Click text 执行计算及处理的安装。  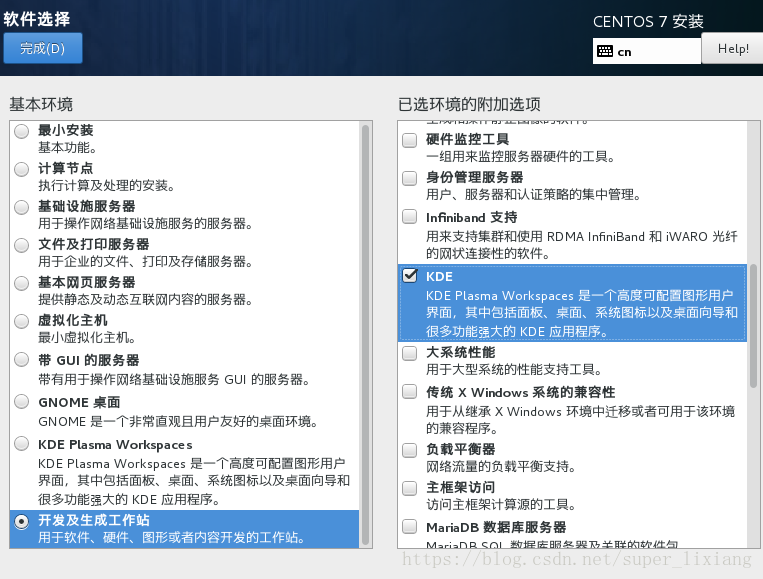pyautogui.click(x=107, y=185)
